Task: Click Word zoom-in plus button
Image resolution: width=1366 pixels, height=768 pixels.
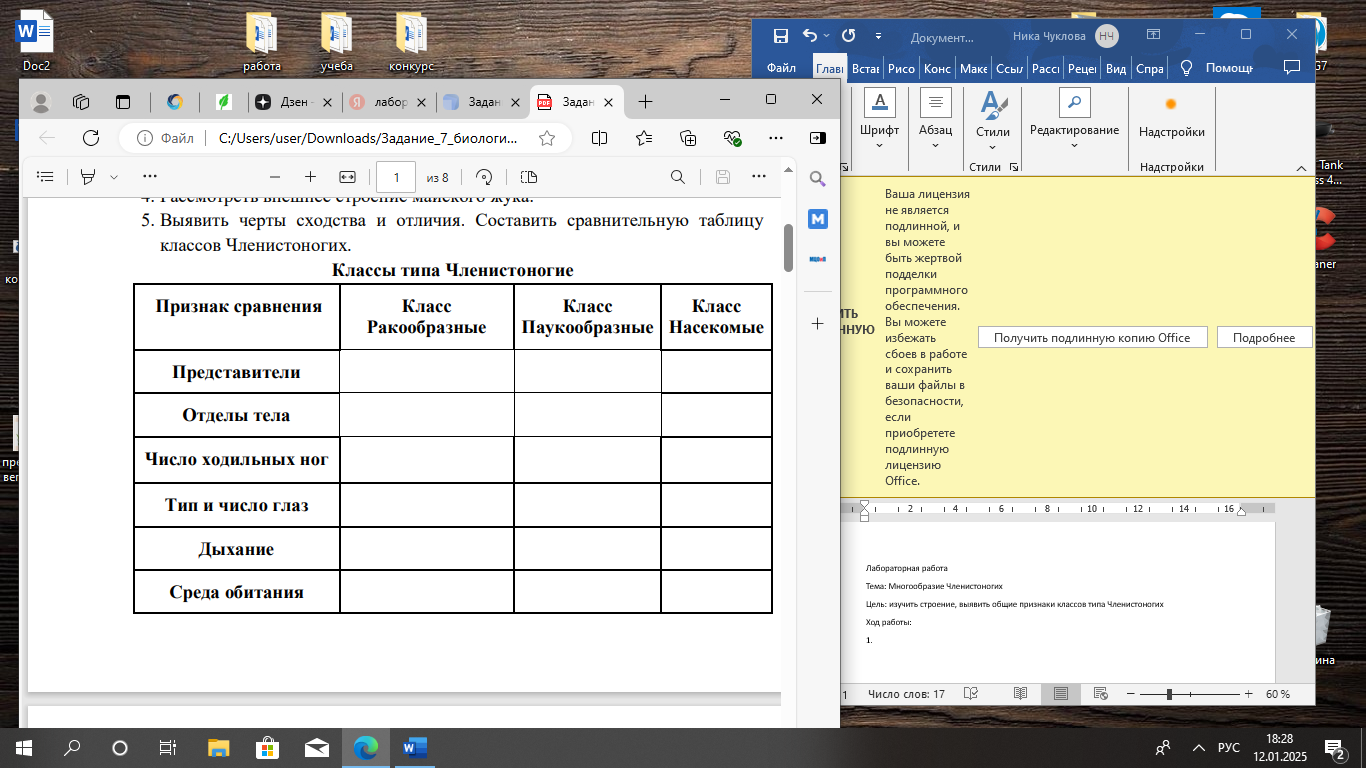Action: (1248, 693)
